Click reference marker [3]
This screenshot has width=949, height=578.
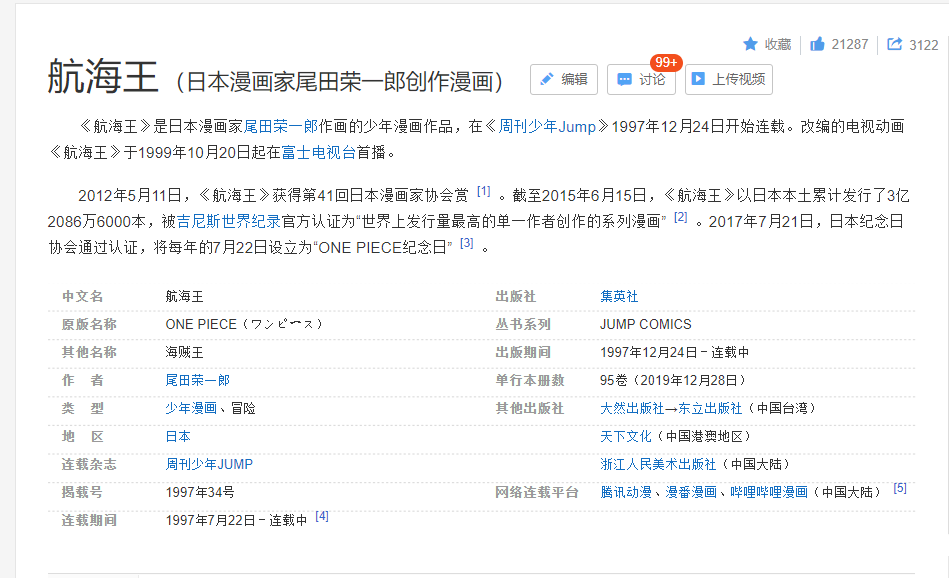coord(467,243)
